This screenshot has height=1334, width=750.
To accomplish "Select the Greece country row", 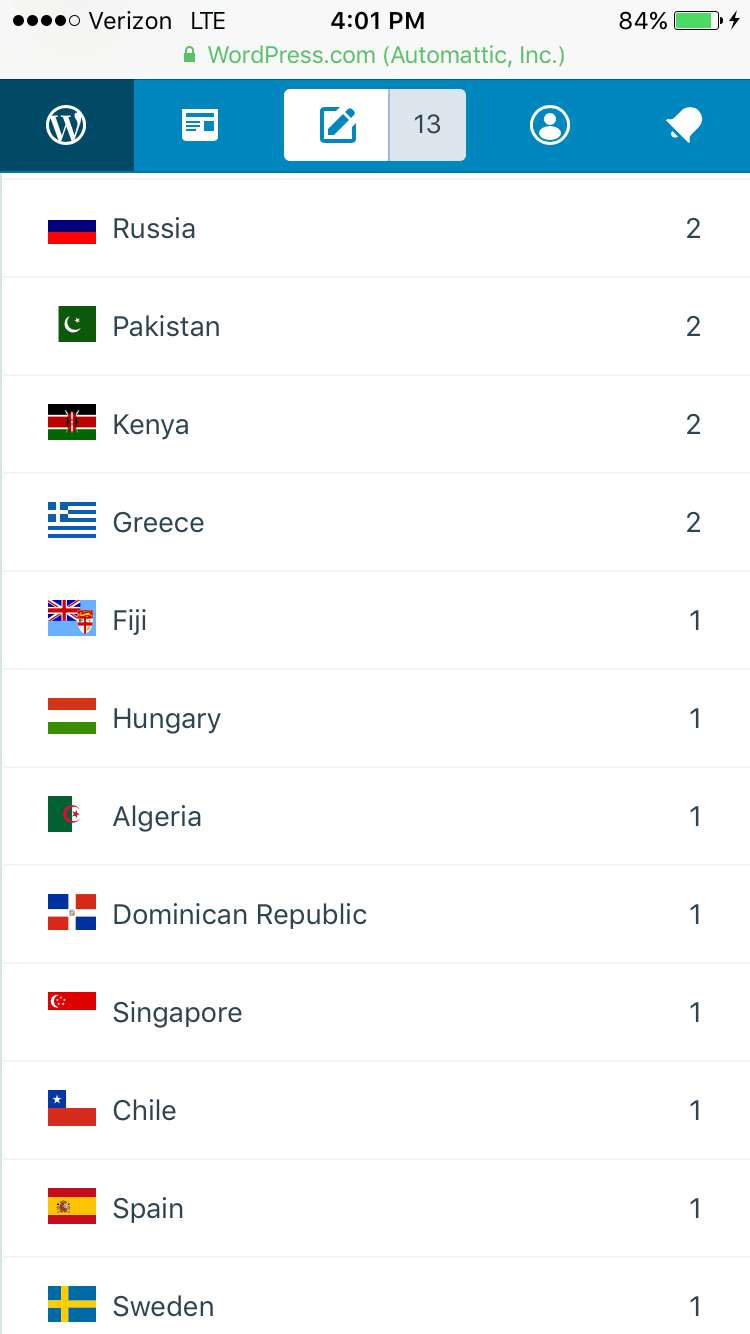I will click(375, 522).
